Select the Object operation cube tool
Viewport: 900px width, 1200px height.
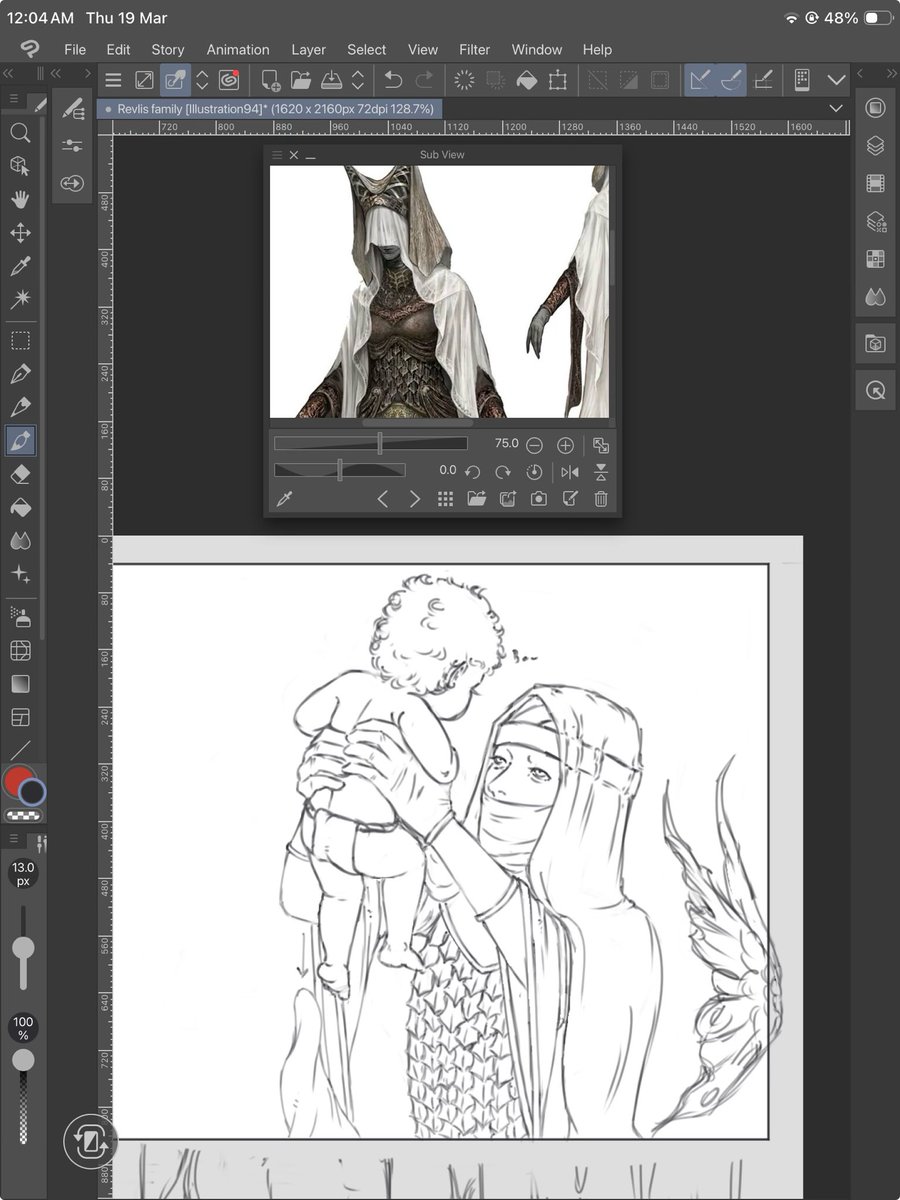click(x=19, y=166)
